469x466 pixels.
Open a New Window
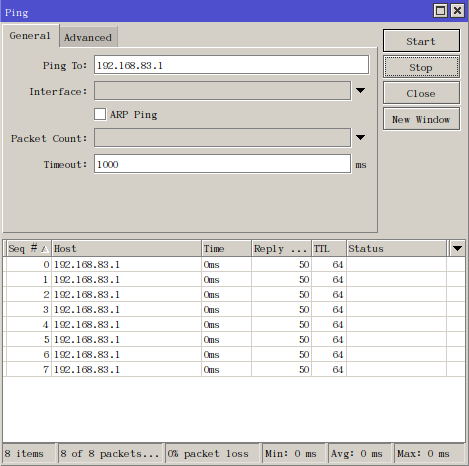click(421, 119)
